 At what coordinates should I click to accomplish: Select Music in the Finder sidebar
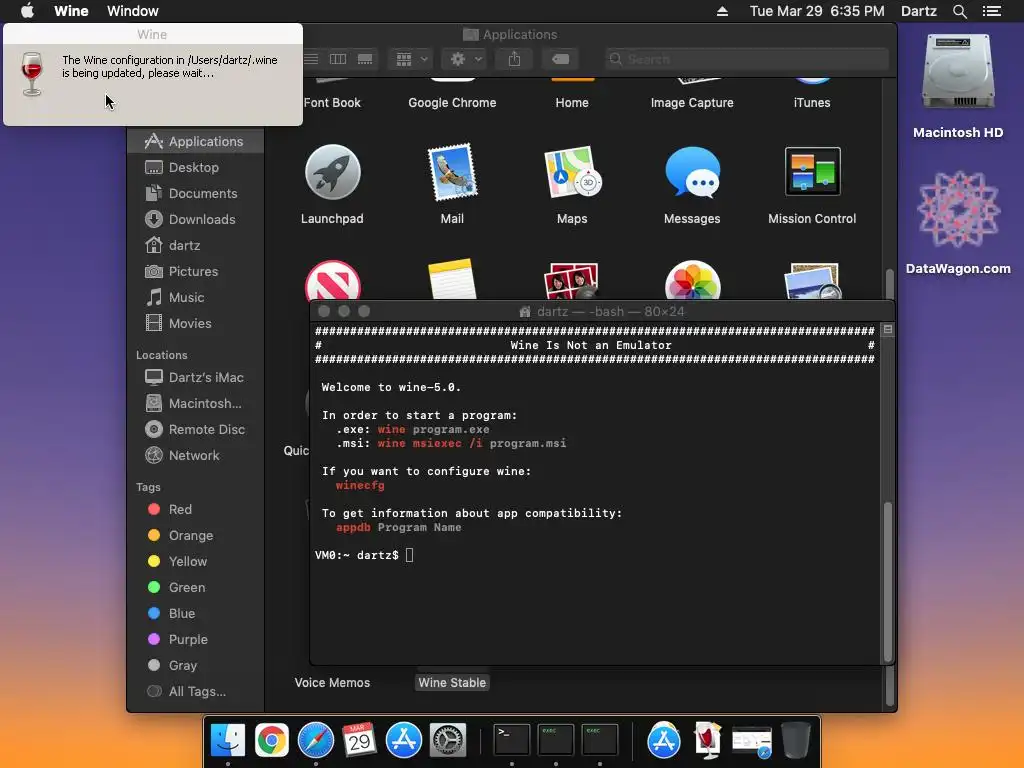click(196, 297)
